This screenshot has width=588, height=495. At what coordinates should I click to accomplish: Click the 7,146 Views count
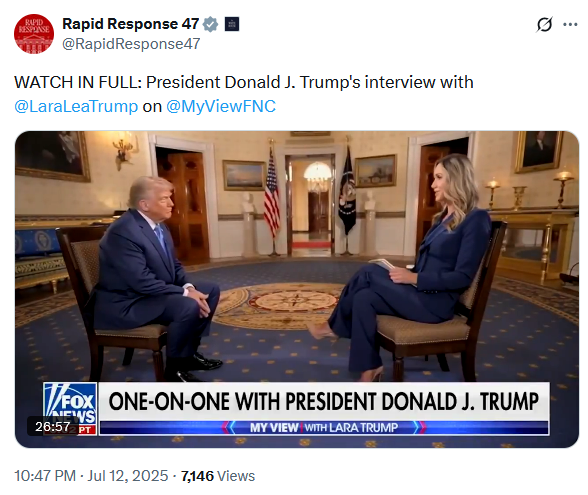click(218, 476)
